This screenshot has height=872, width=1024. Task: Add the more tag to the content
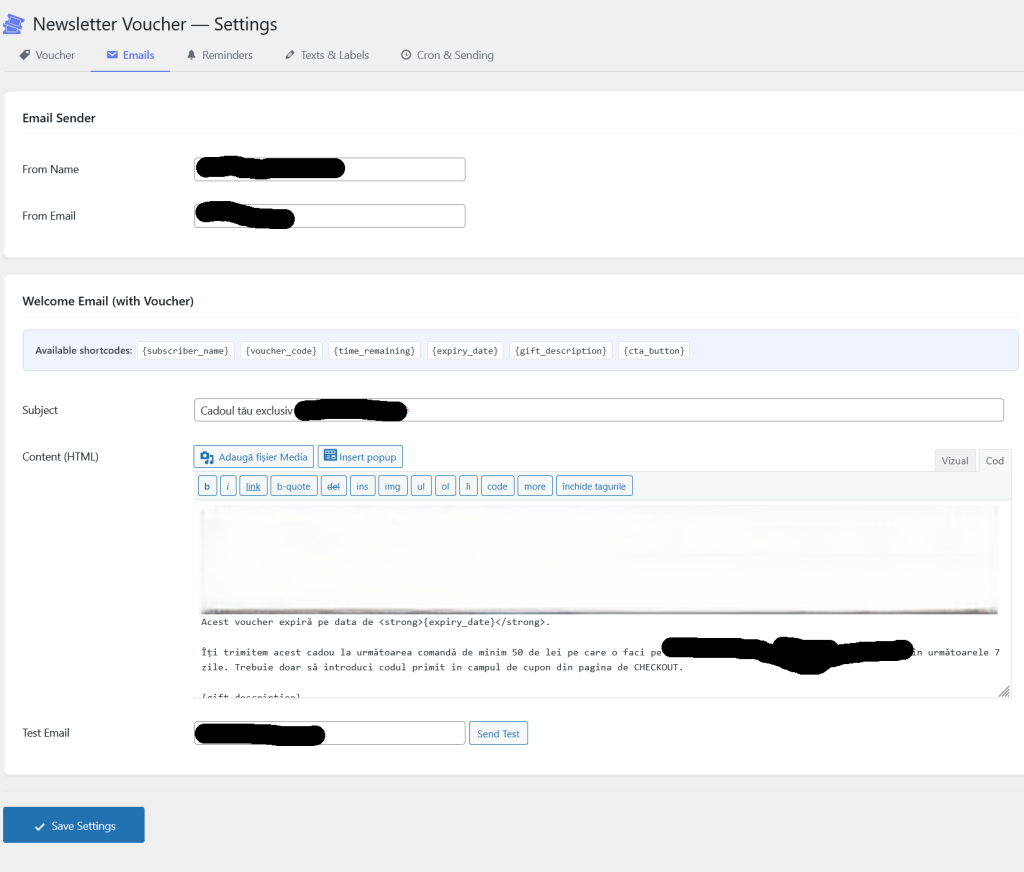click(x=534, y=485)
